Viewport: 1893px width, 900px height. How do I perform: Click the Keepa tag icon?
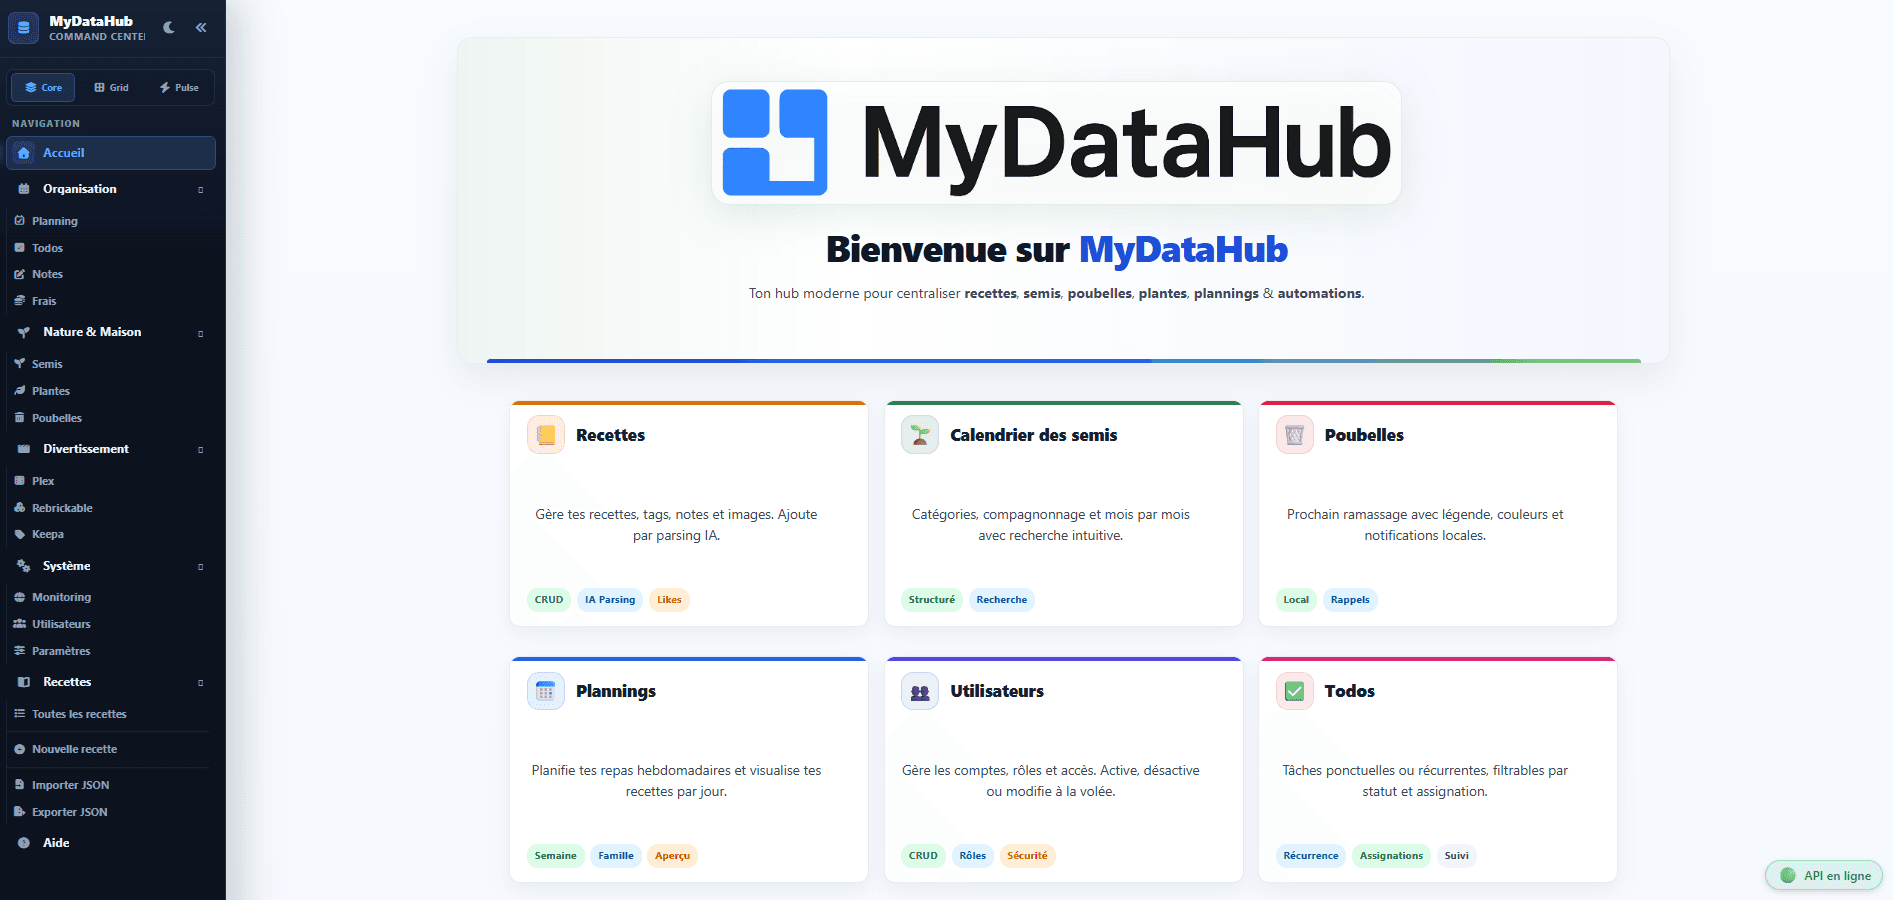19,534
